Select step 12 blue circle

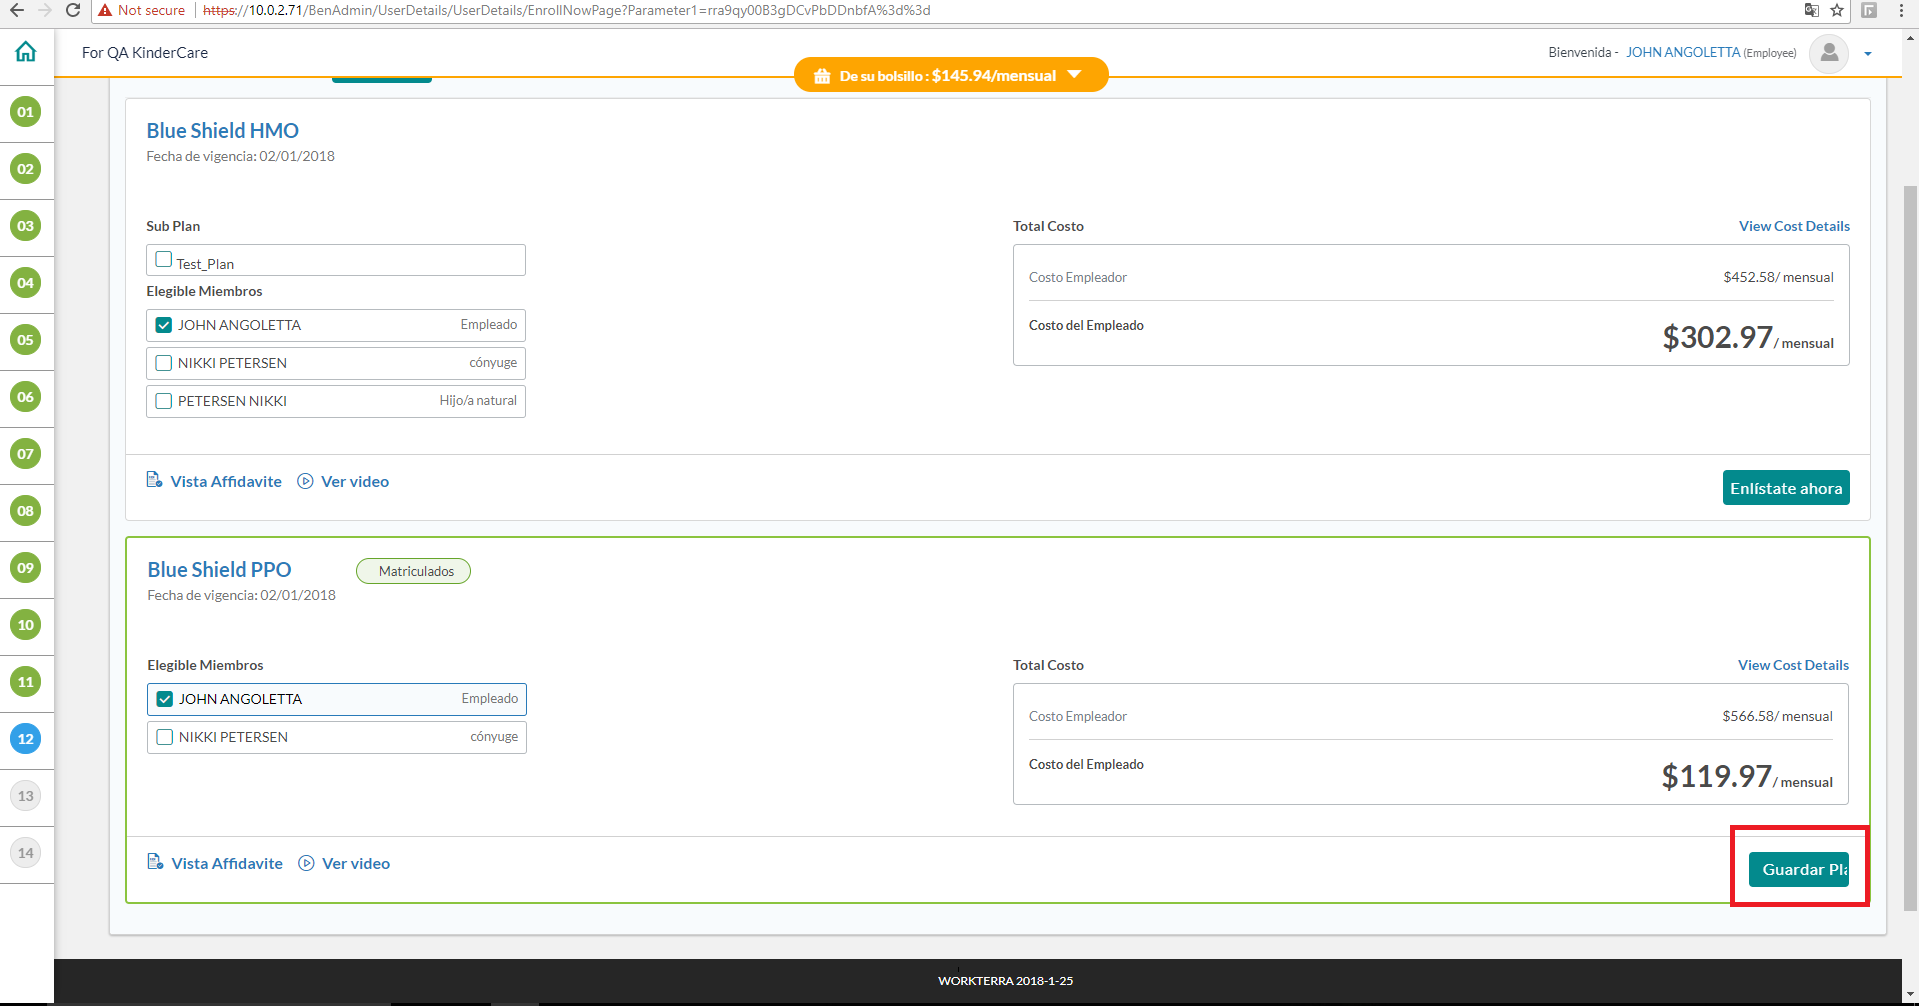[26, 739]
